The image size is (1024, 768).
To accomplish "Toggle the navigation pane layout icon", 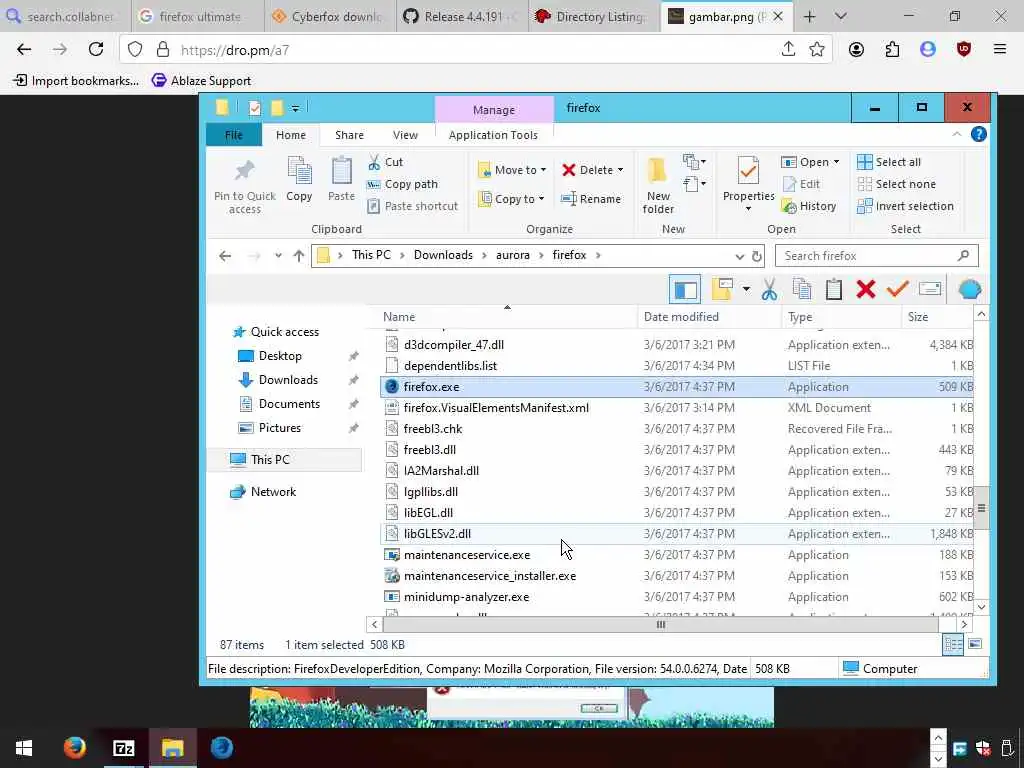I will (x=685, y=289).
